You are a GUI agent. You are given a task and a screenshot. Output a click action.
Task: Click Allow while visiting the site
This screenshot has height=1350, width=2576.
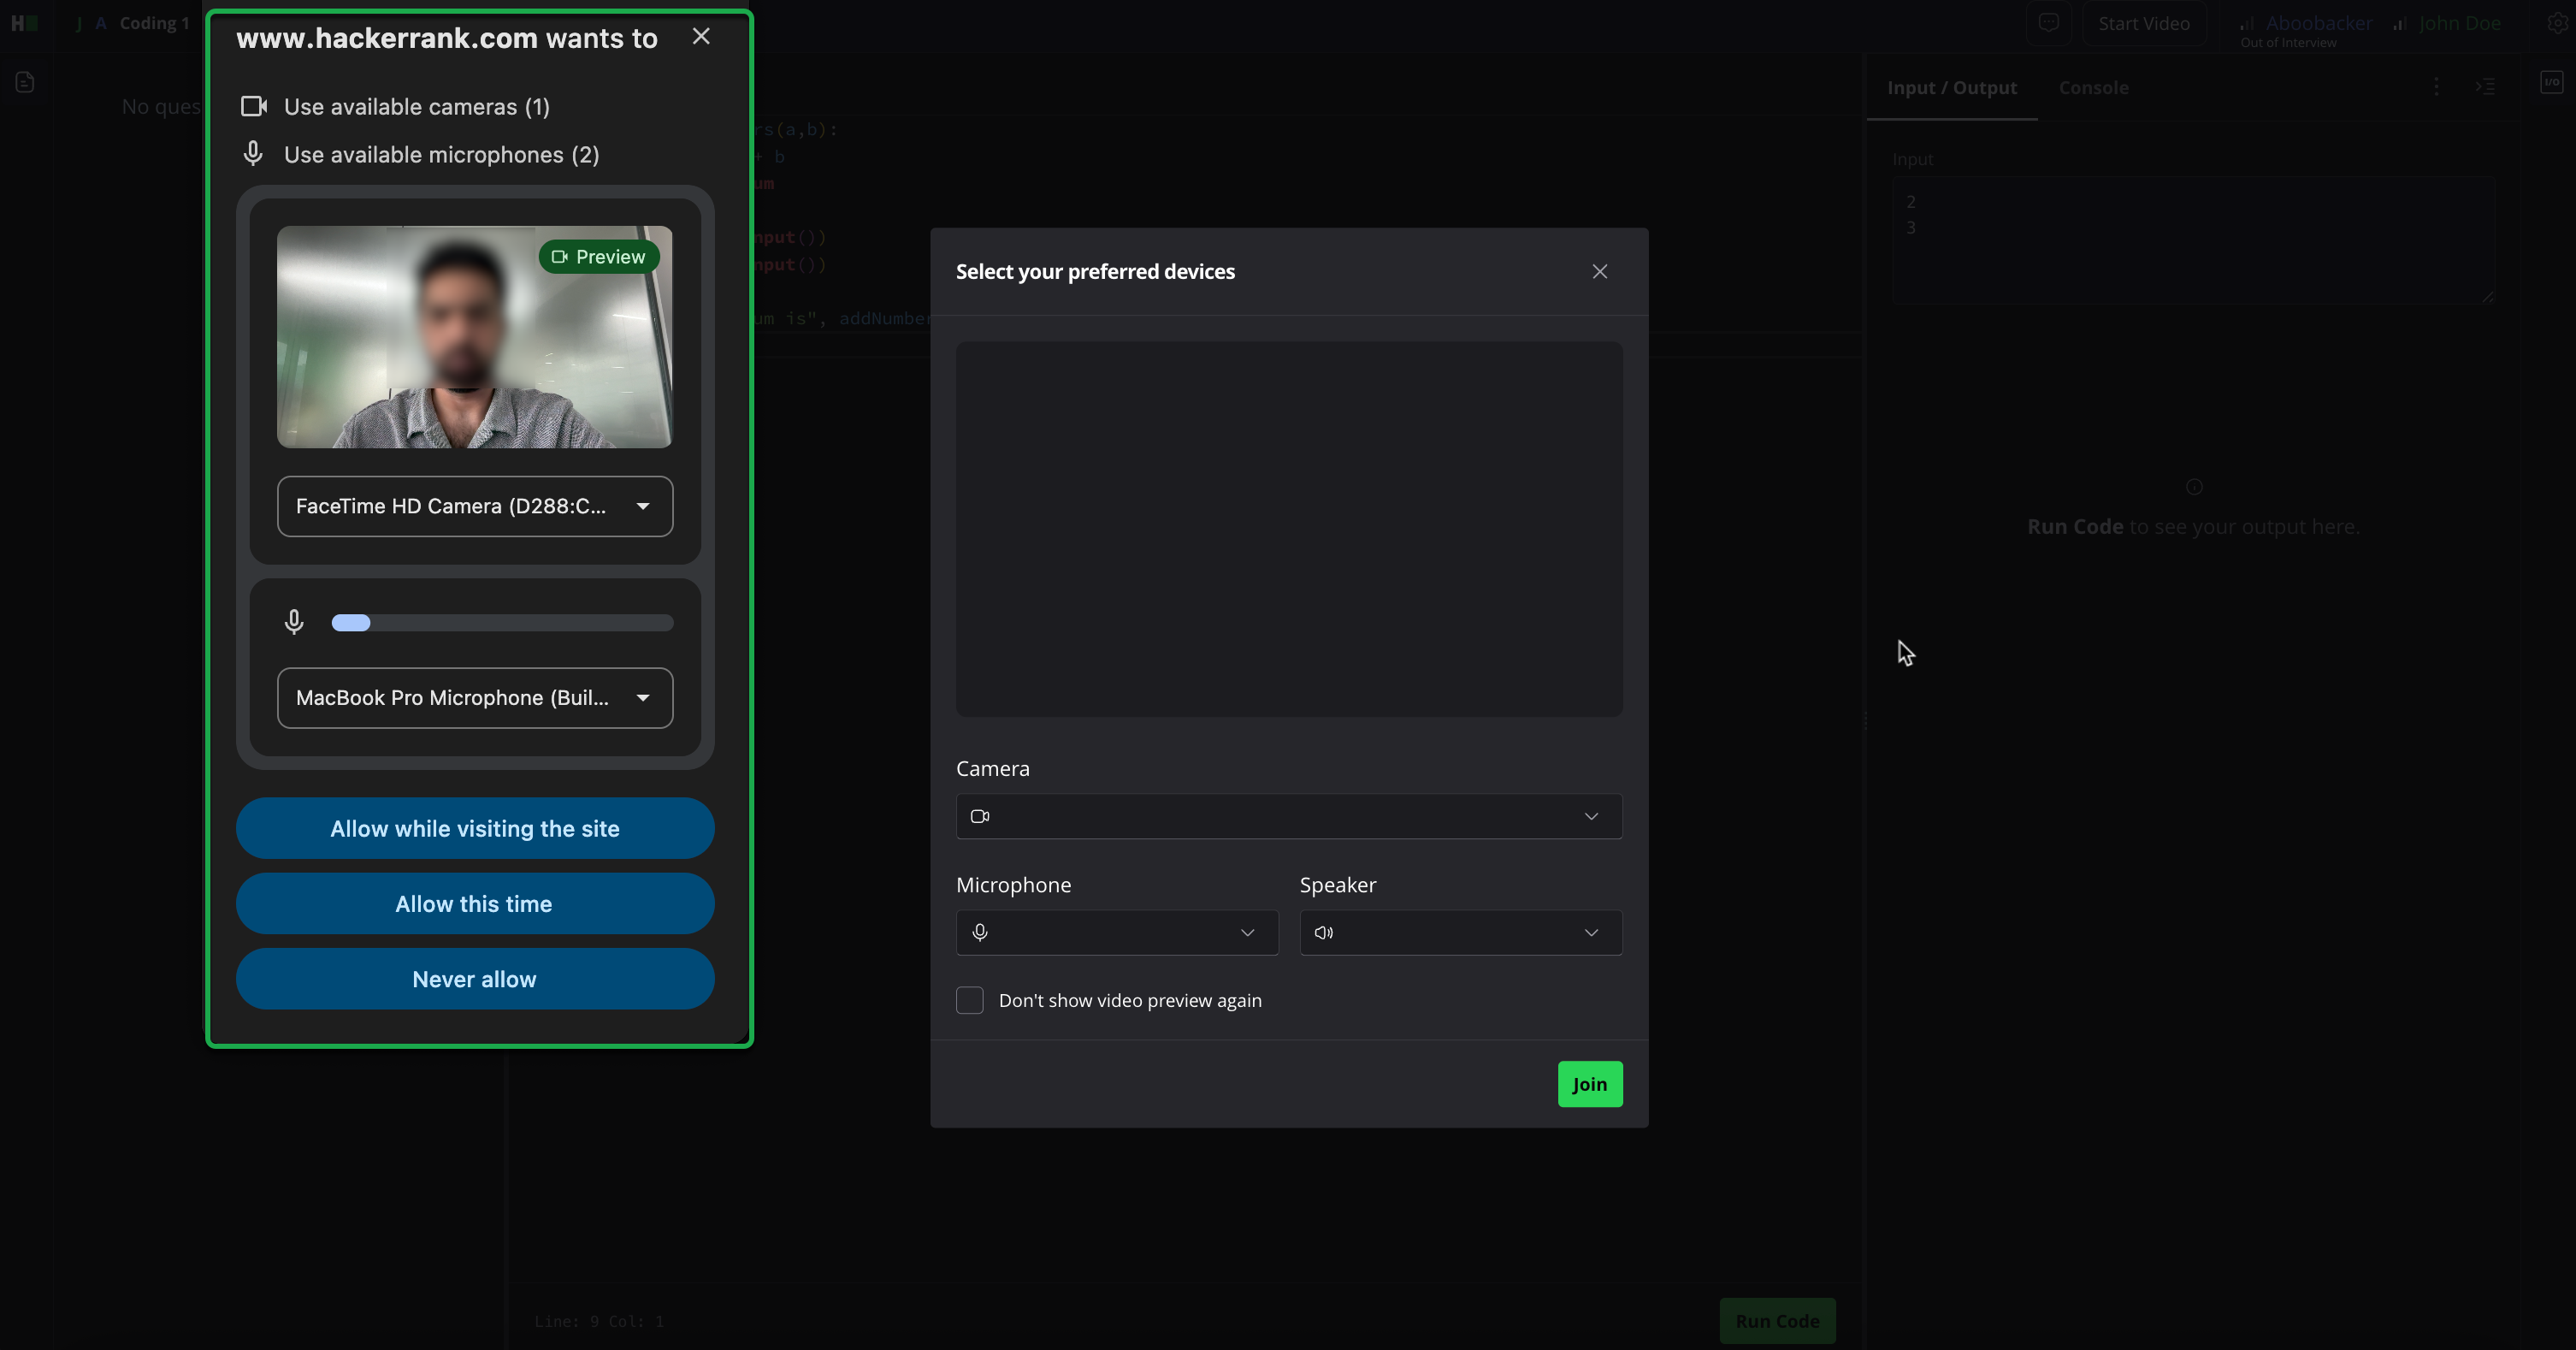point(474,828)
